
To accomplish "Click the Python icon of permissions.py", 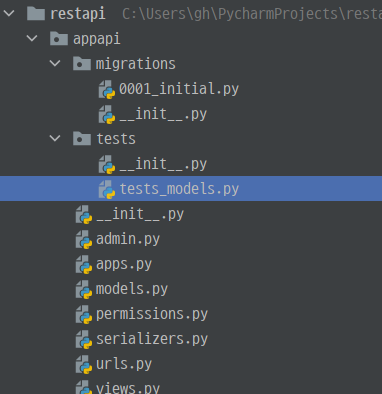I will pos(84,314).
